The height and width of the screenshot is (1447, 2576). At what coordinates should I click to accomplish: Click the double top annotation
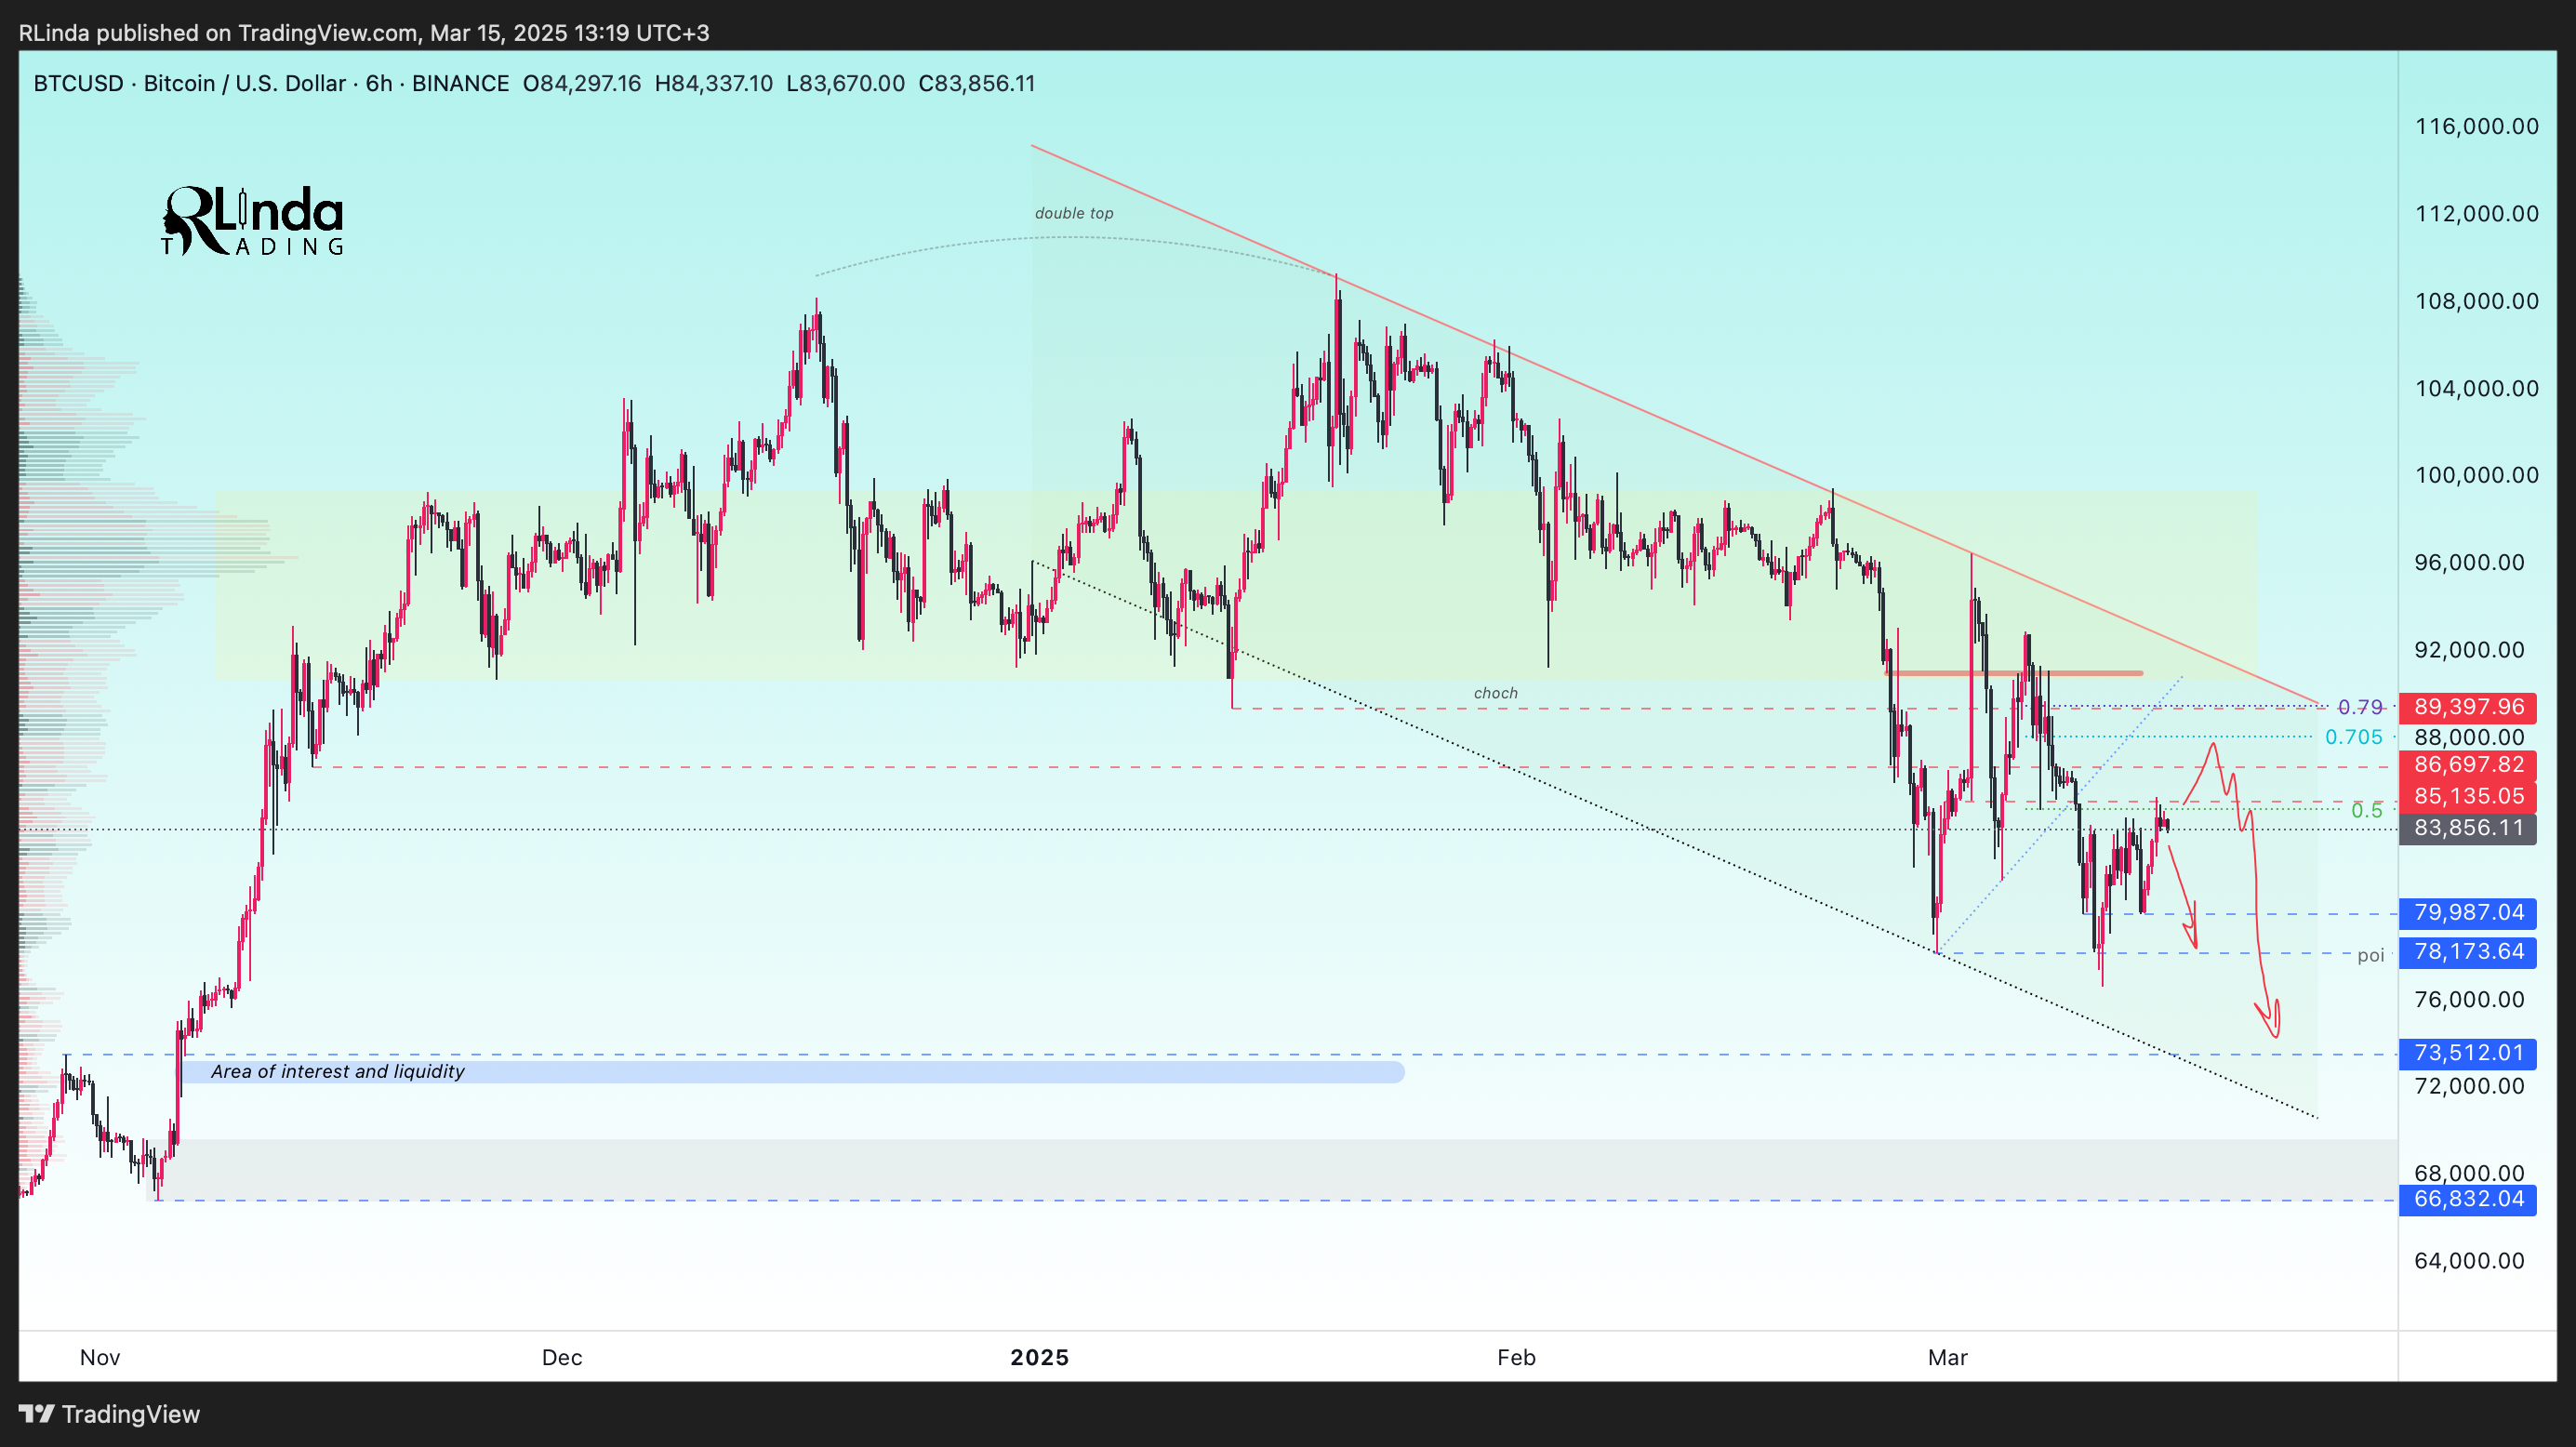pyautogui.click(x=1074, y=213)
